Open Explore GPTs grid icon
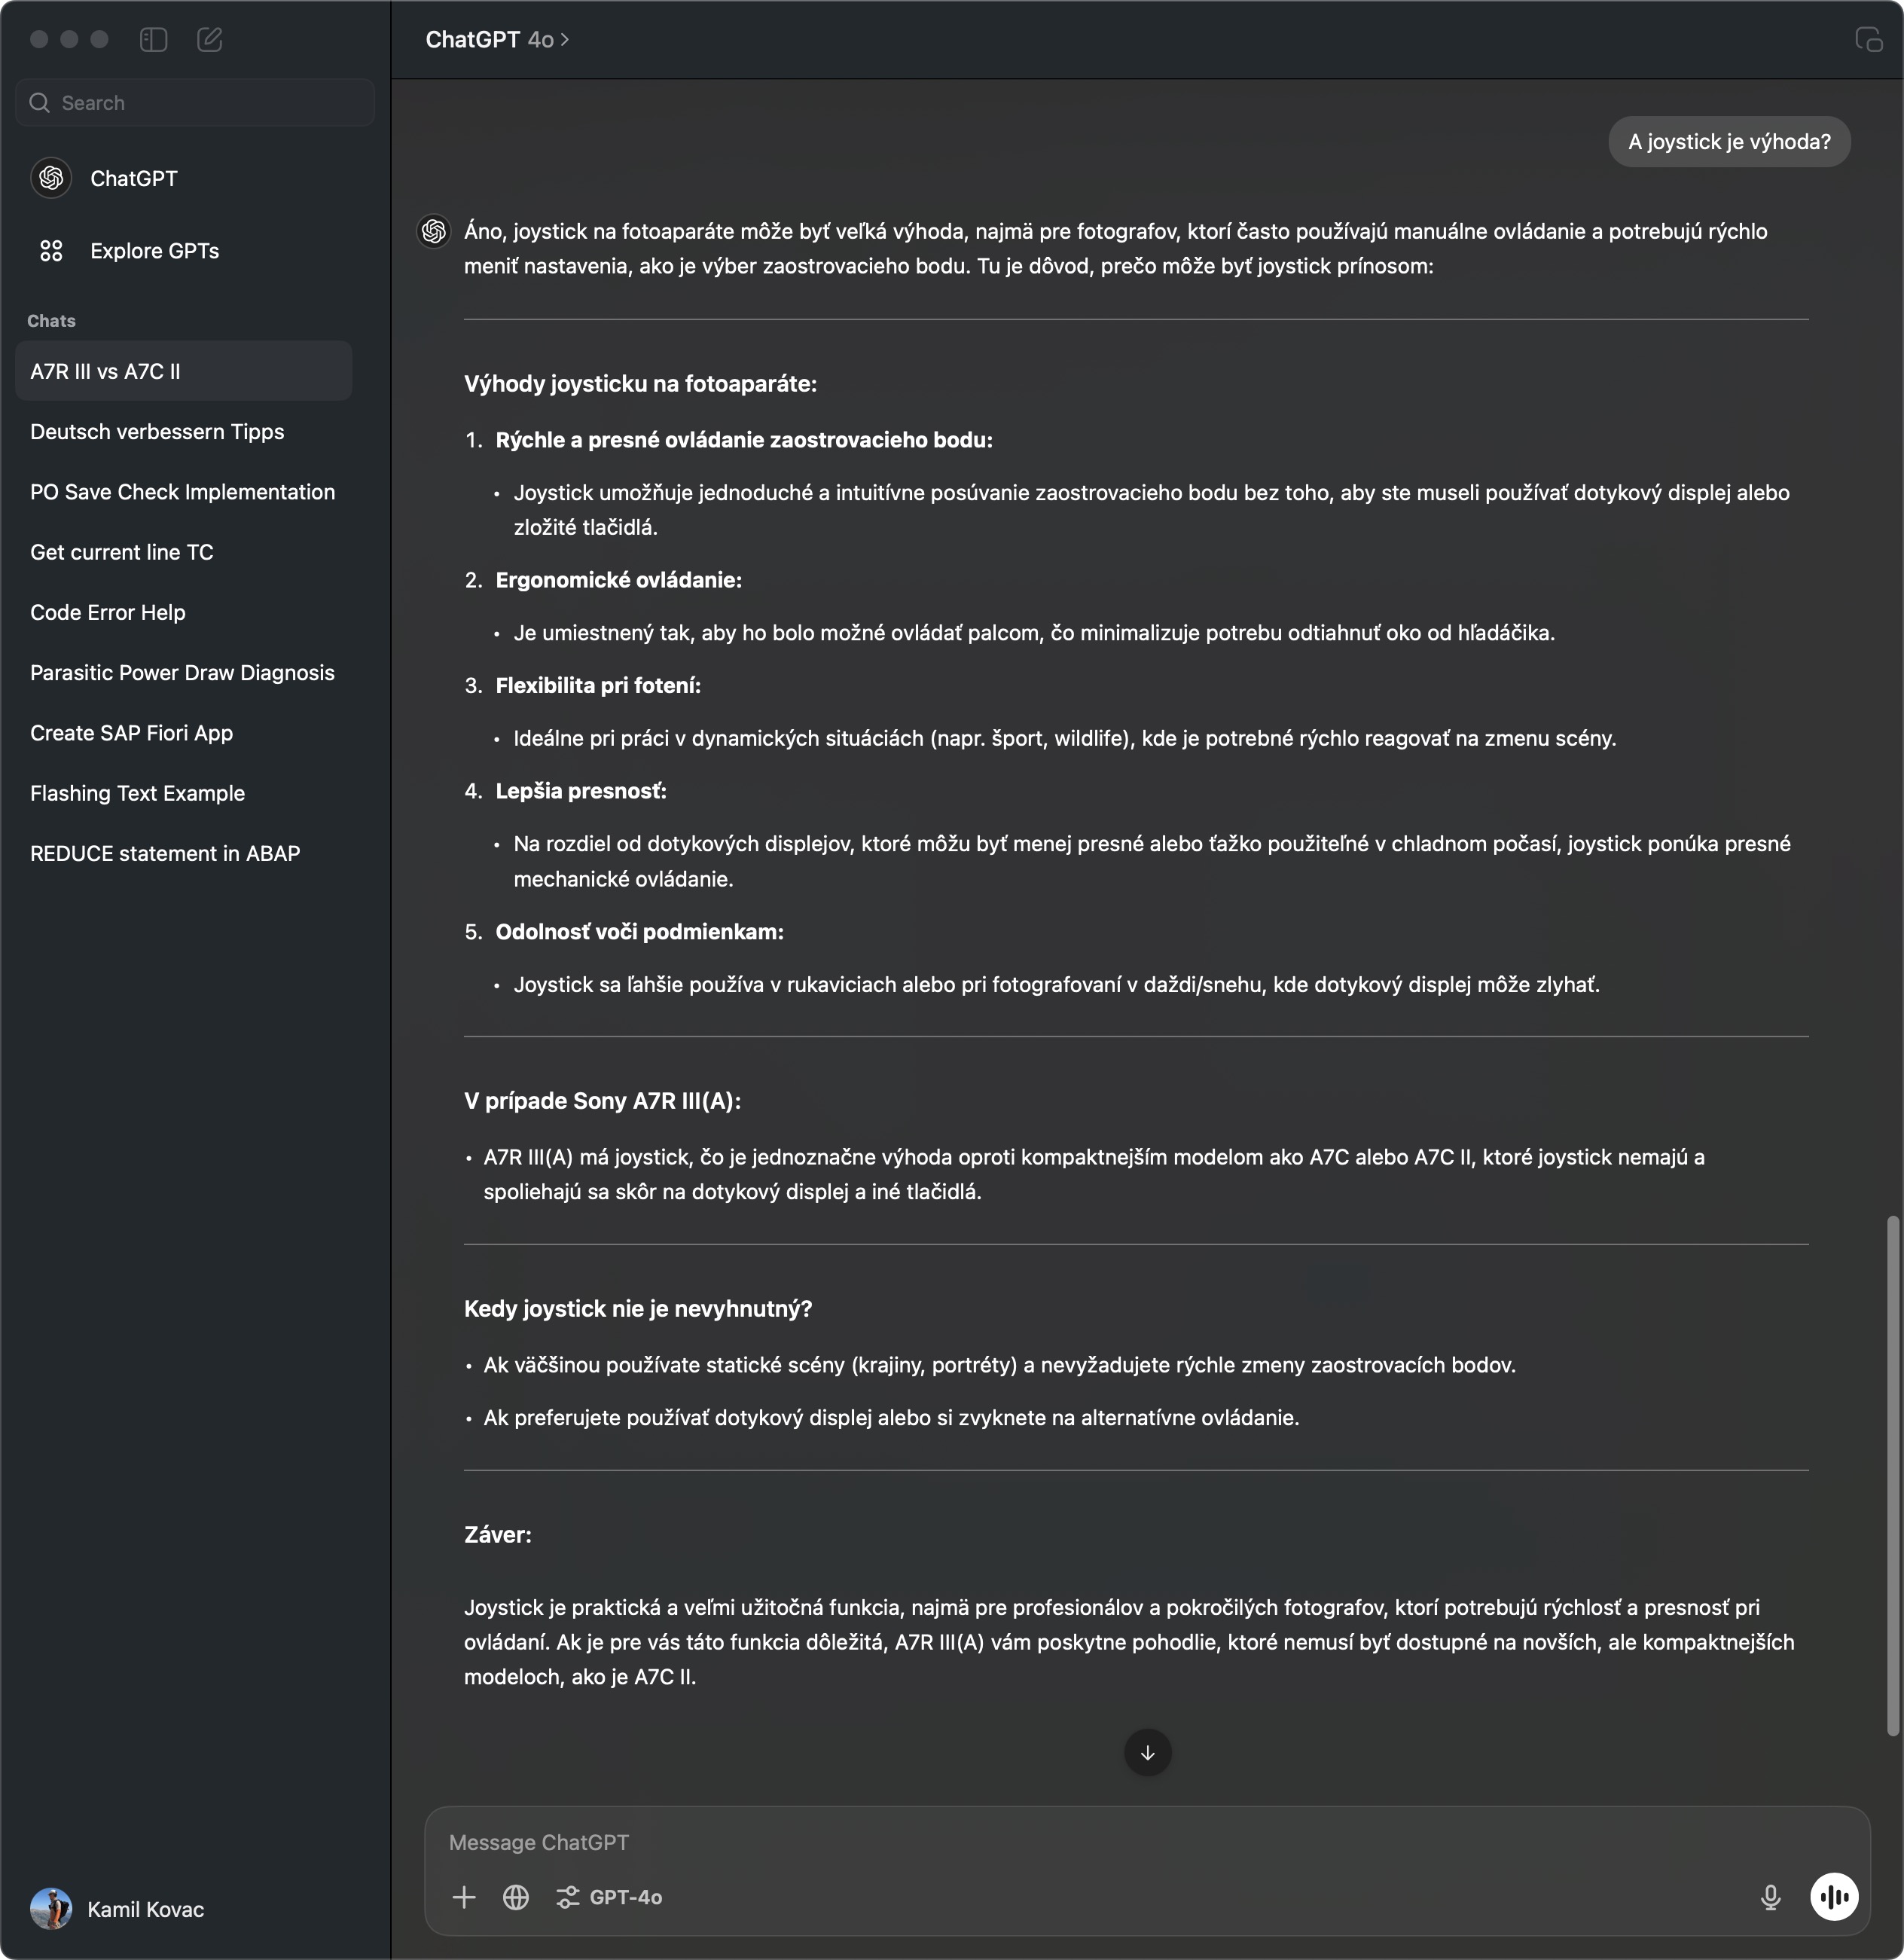Image resolution: width=1904 pixels, height=1960 pixels. click(x=51, y=250)
